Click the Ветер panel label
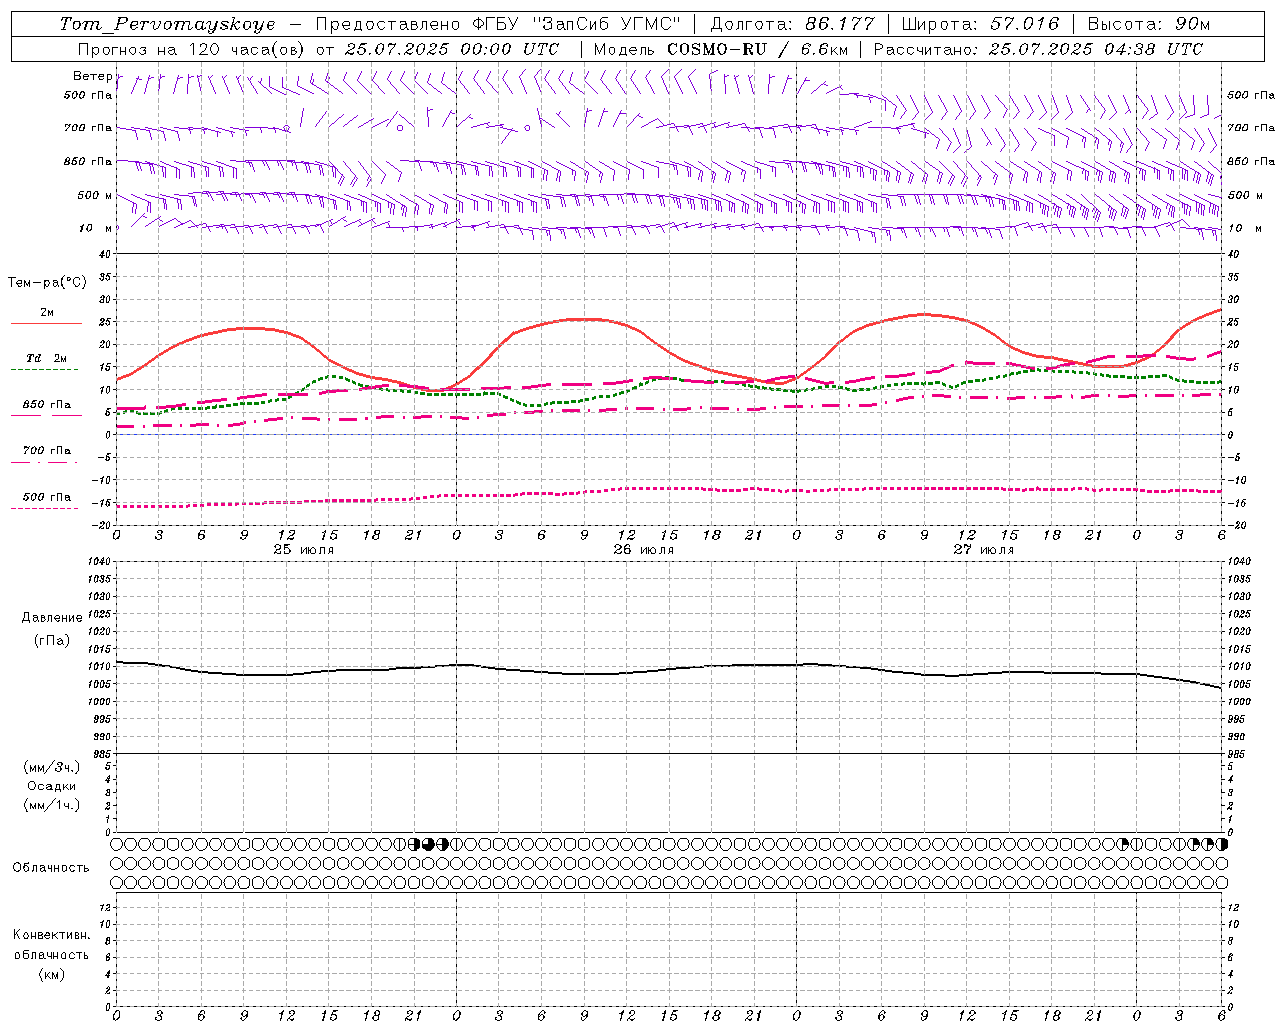The image size is (1280, 1024). tap(93, 76)
